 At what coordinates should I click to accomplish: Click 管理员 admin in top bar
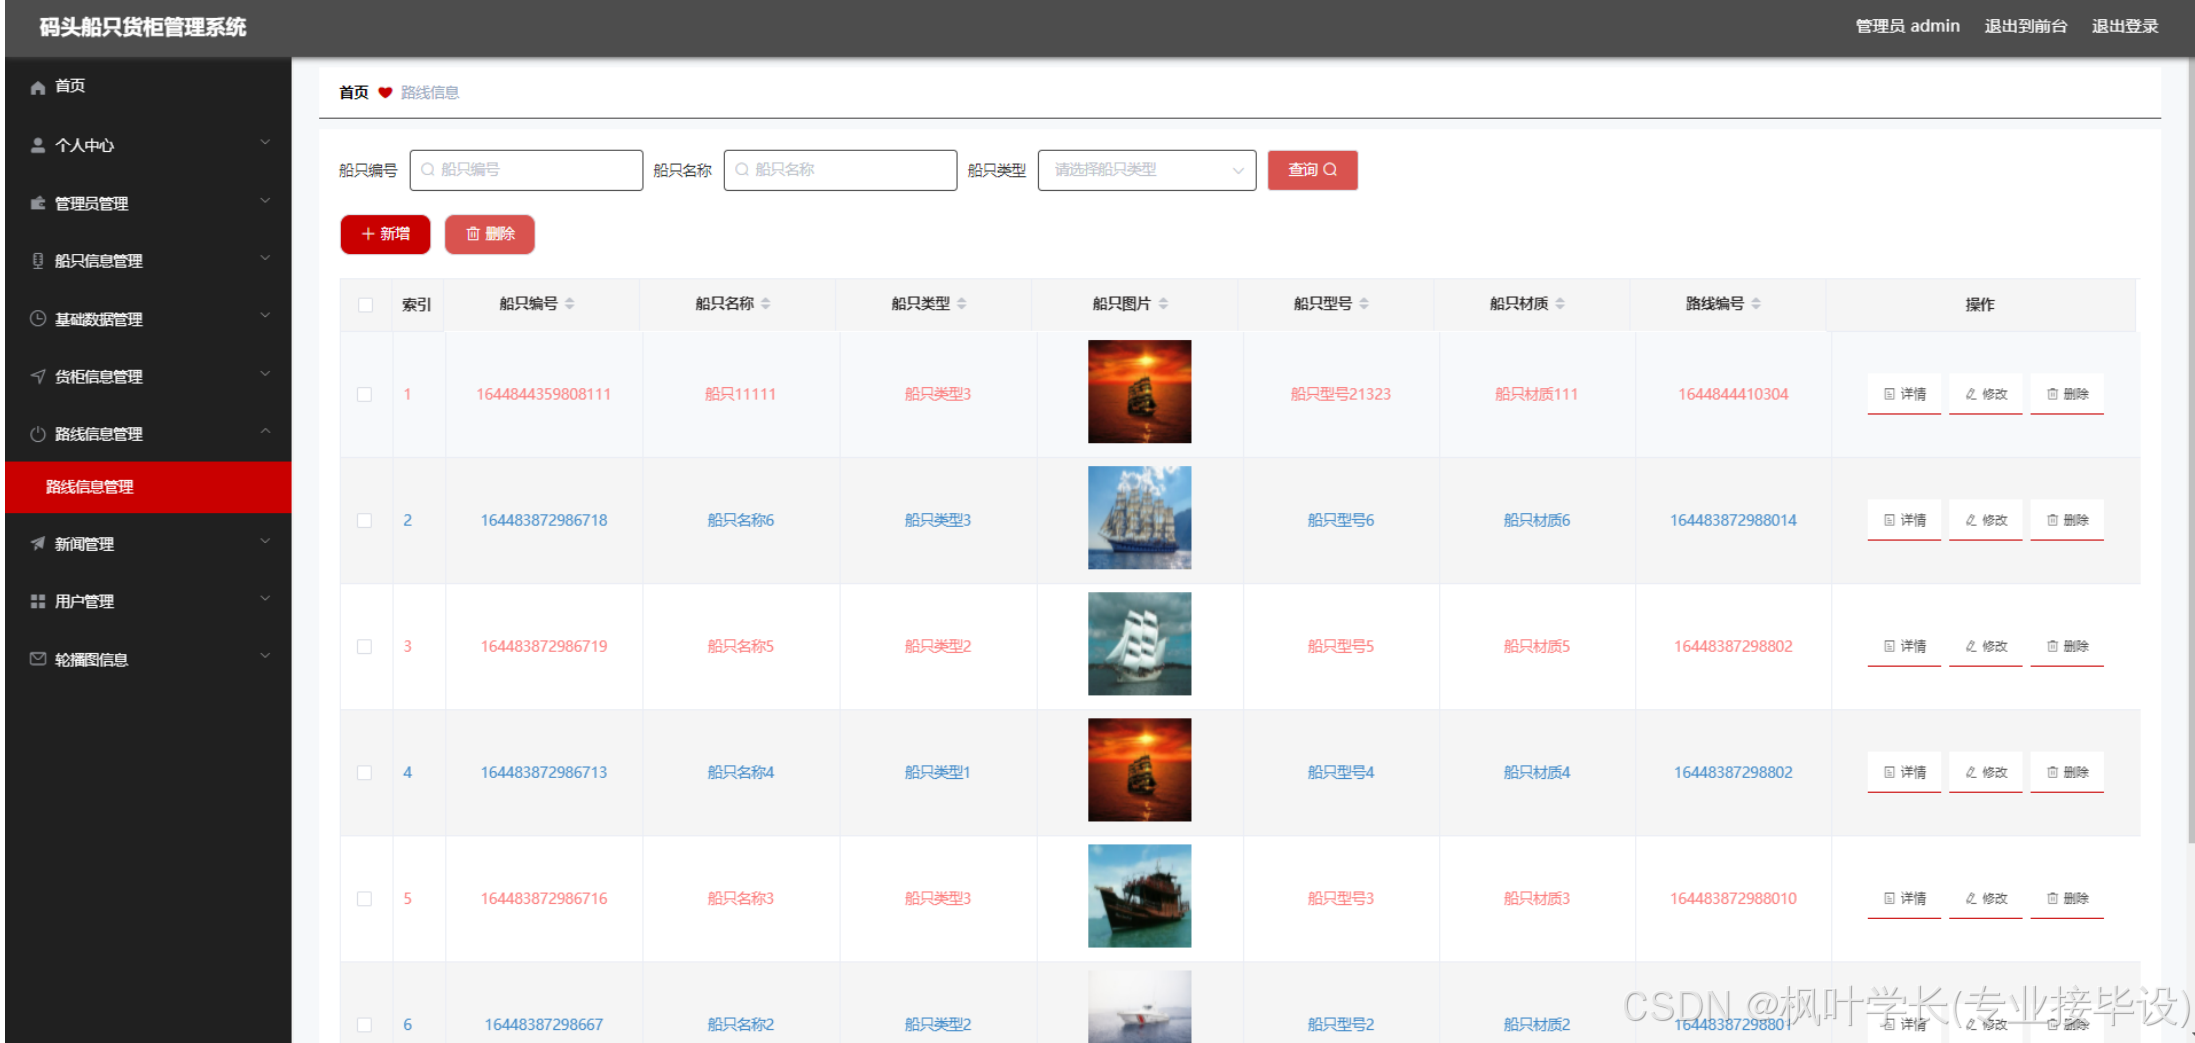click(x=1907, y=26)
